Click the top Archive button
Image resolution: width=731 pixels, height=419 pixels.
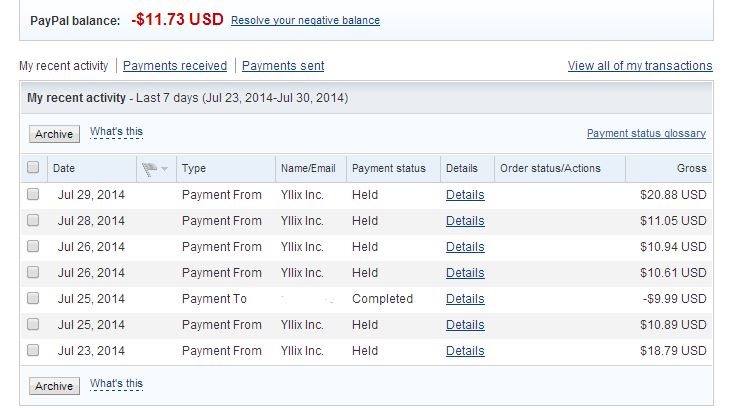[x=54, y=134]
